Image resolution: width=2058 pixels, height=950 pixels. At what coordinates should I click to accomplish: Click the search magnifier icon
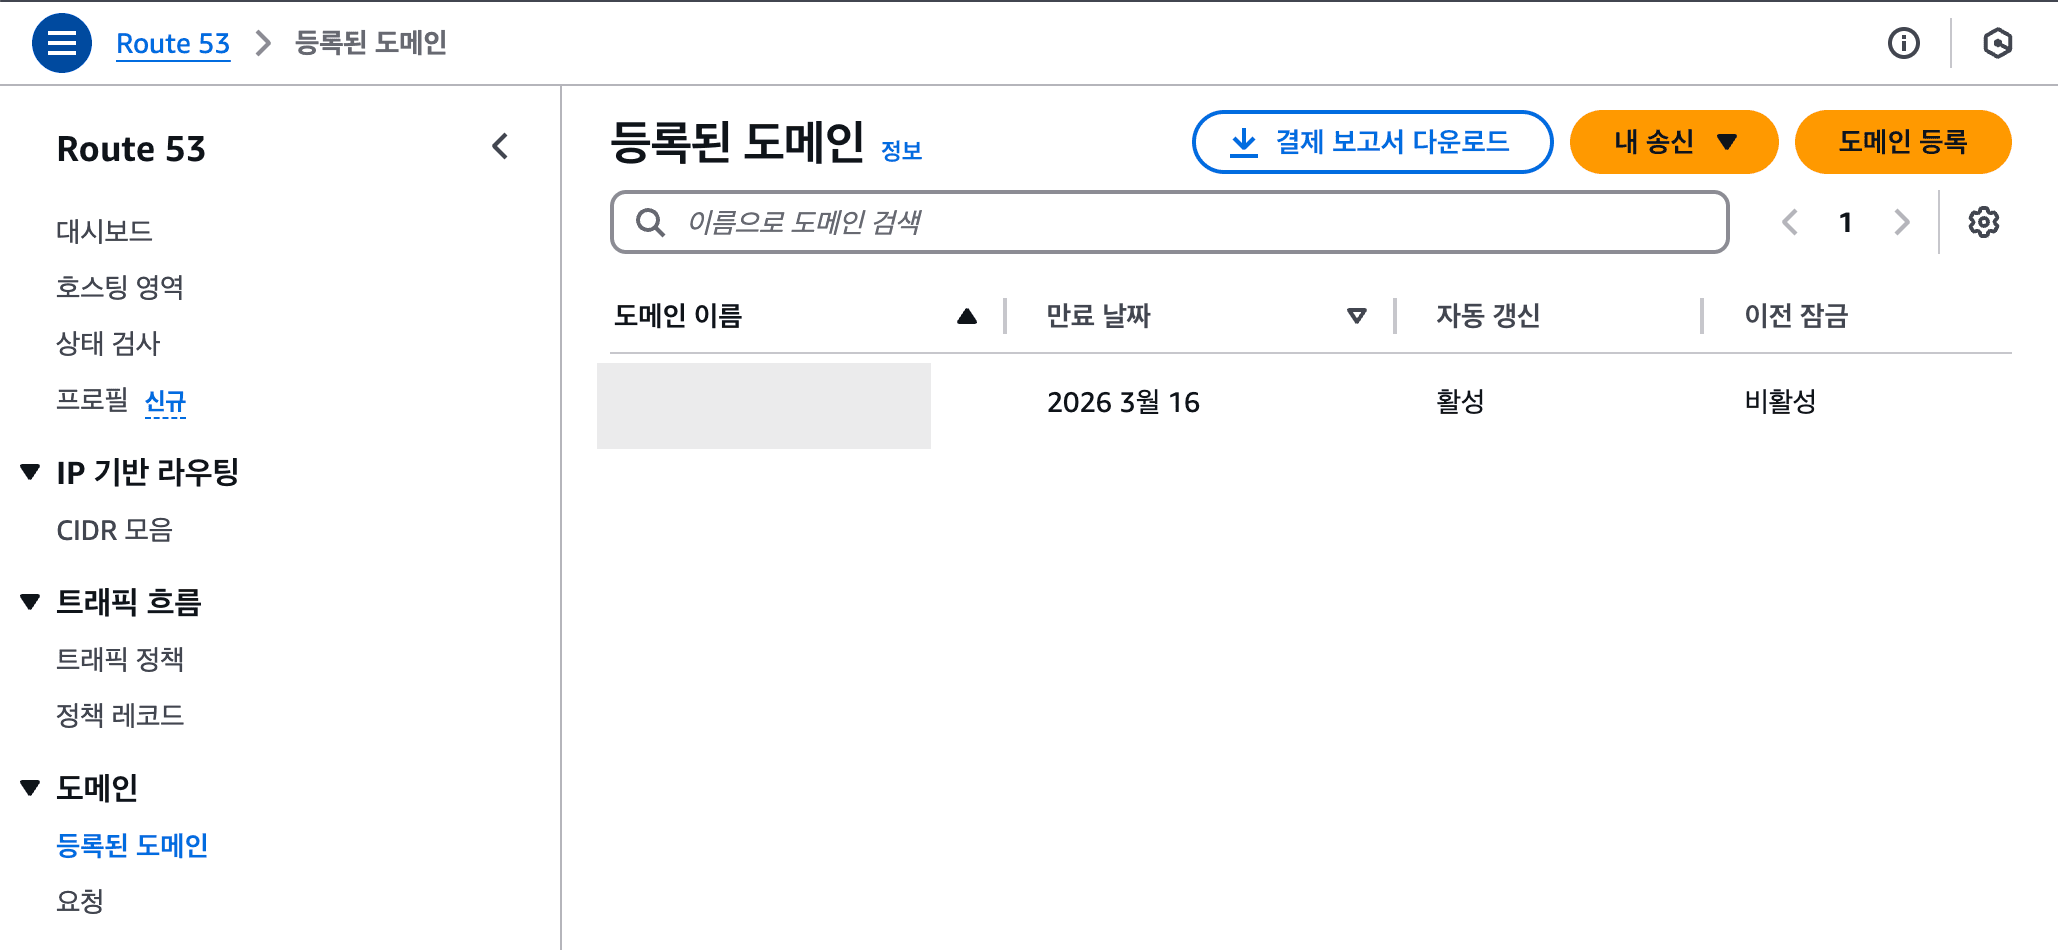point(651,222)
